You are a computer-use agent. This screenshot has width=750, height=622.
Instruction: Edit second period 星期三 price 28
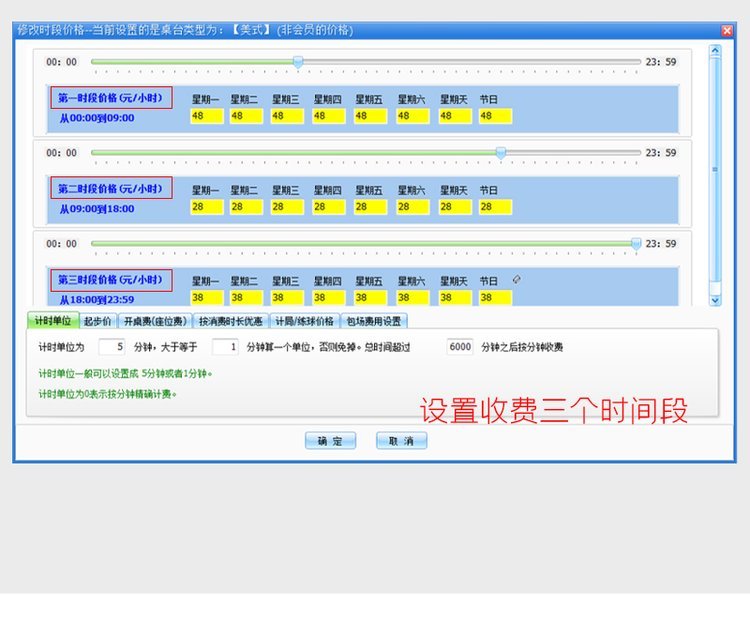point(287,207)
